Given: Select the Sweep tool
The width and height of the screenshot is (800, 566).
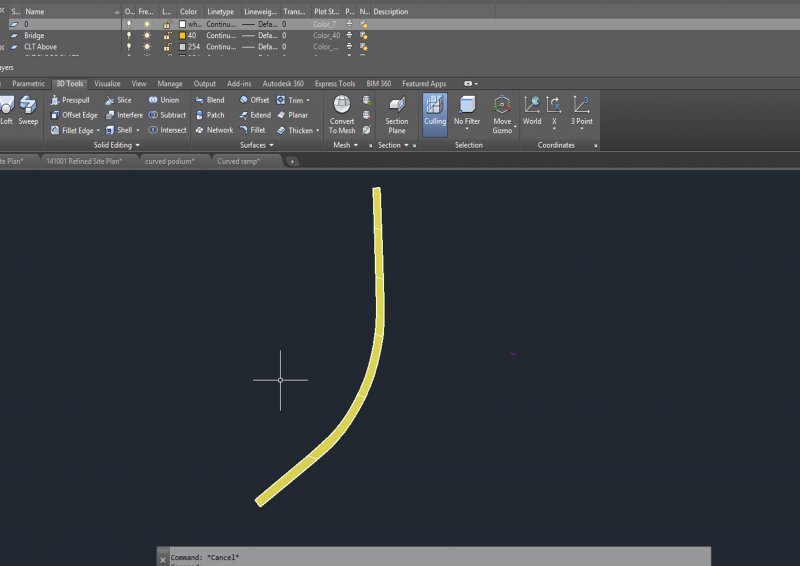Looking at the screenshot, I should point(28,111).
